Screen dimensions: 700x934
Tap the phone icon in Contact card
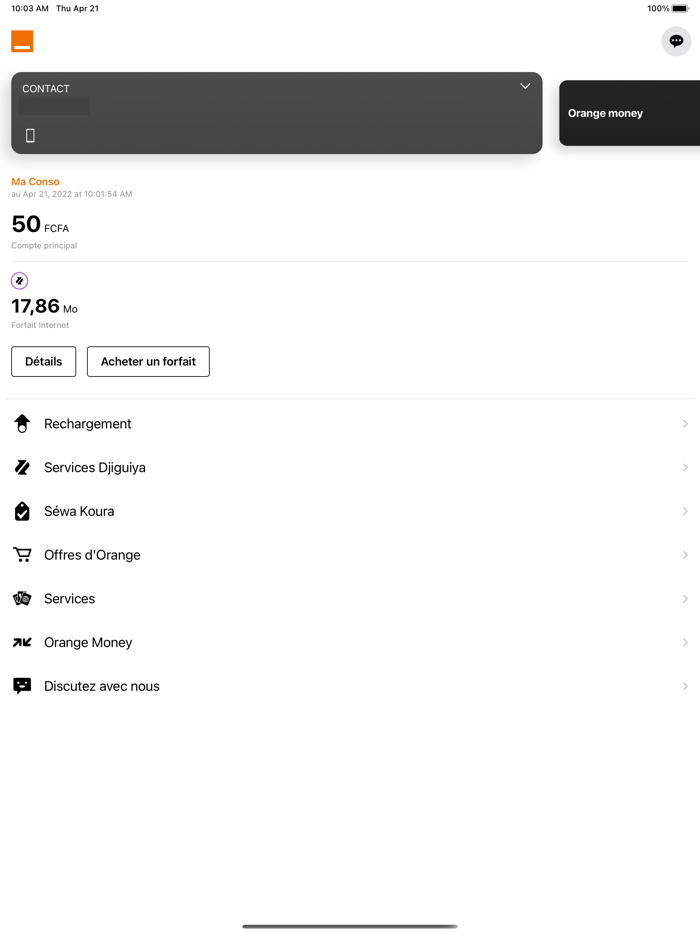click(30, 136)
